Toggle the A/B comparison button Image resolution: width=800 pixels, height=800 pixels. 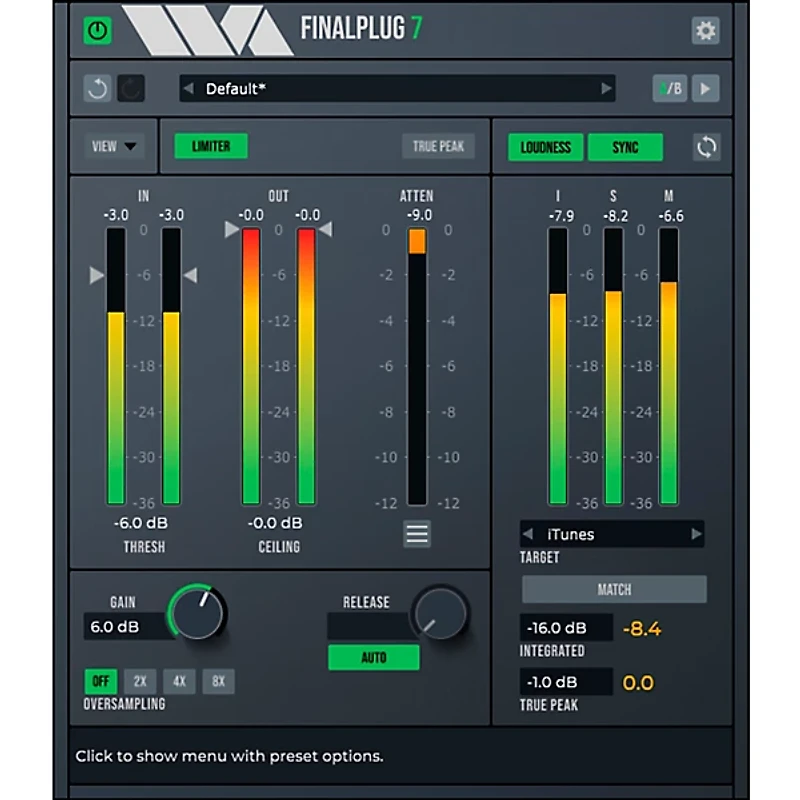click(669, 89)
